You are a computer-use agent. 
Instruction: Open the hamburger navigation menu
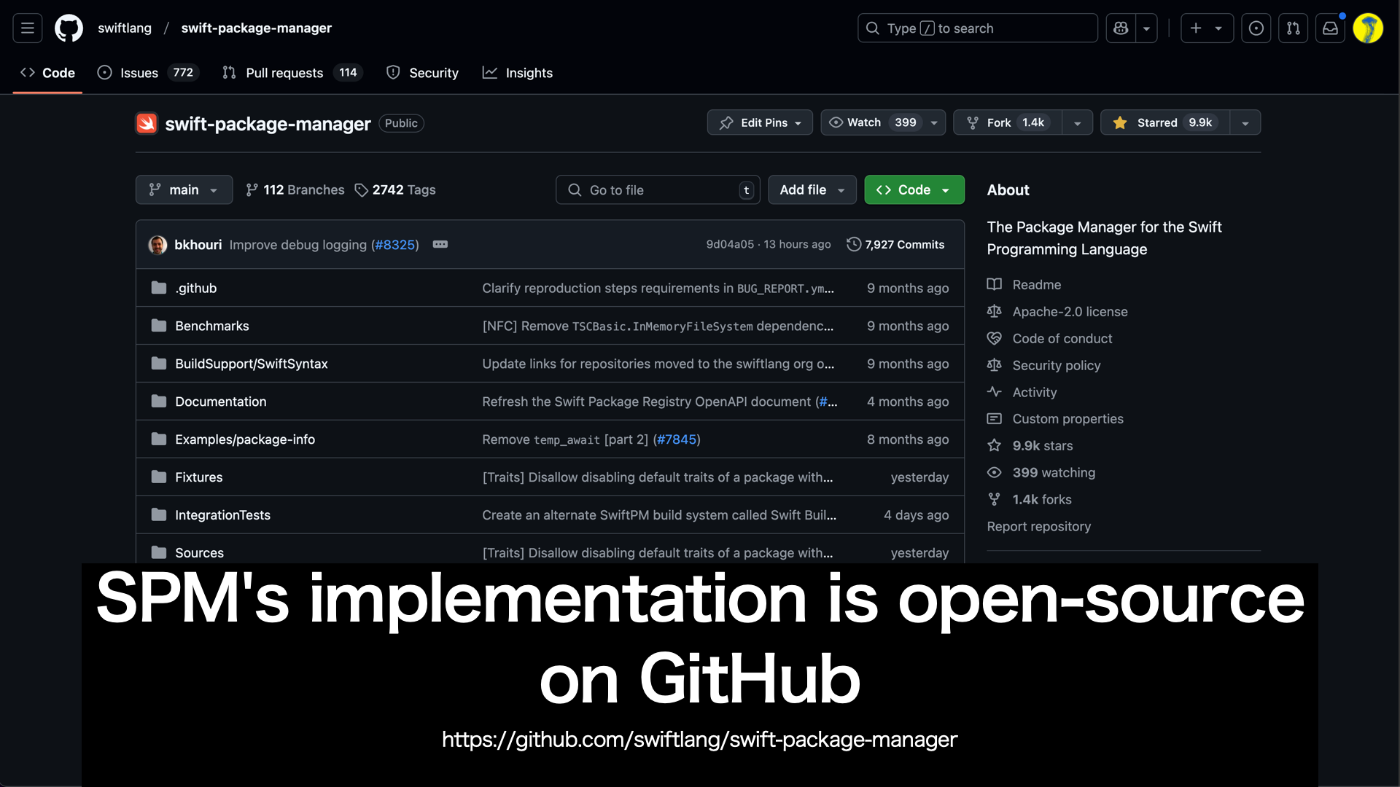(28, 28)
